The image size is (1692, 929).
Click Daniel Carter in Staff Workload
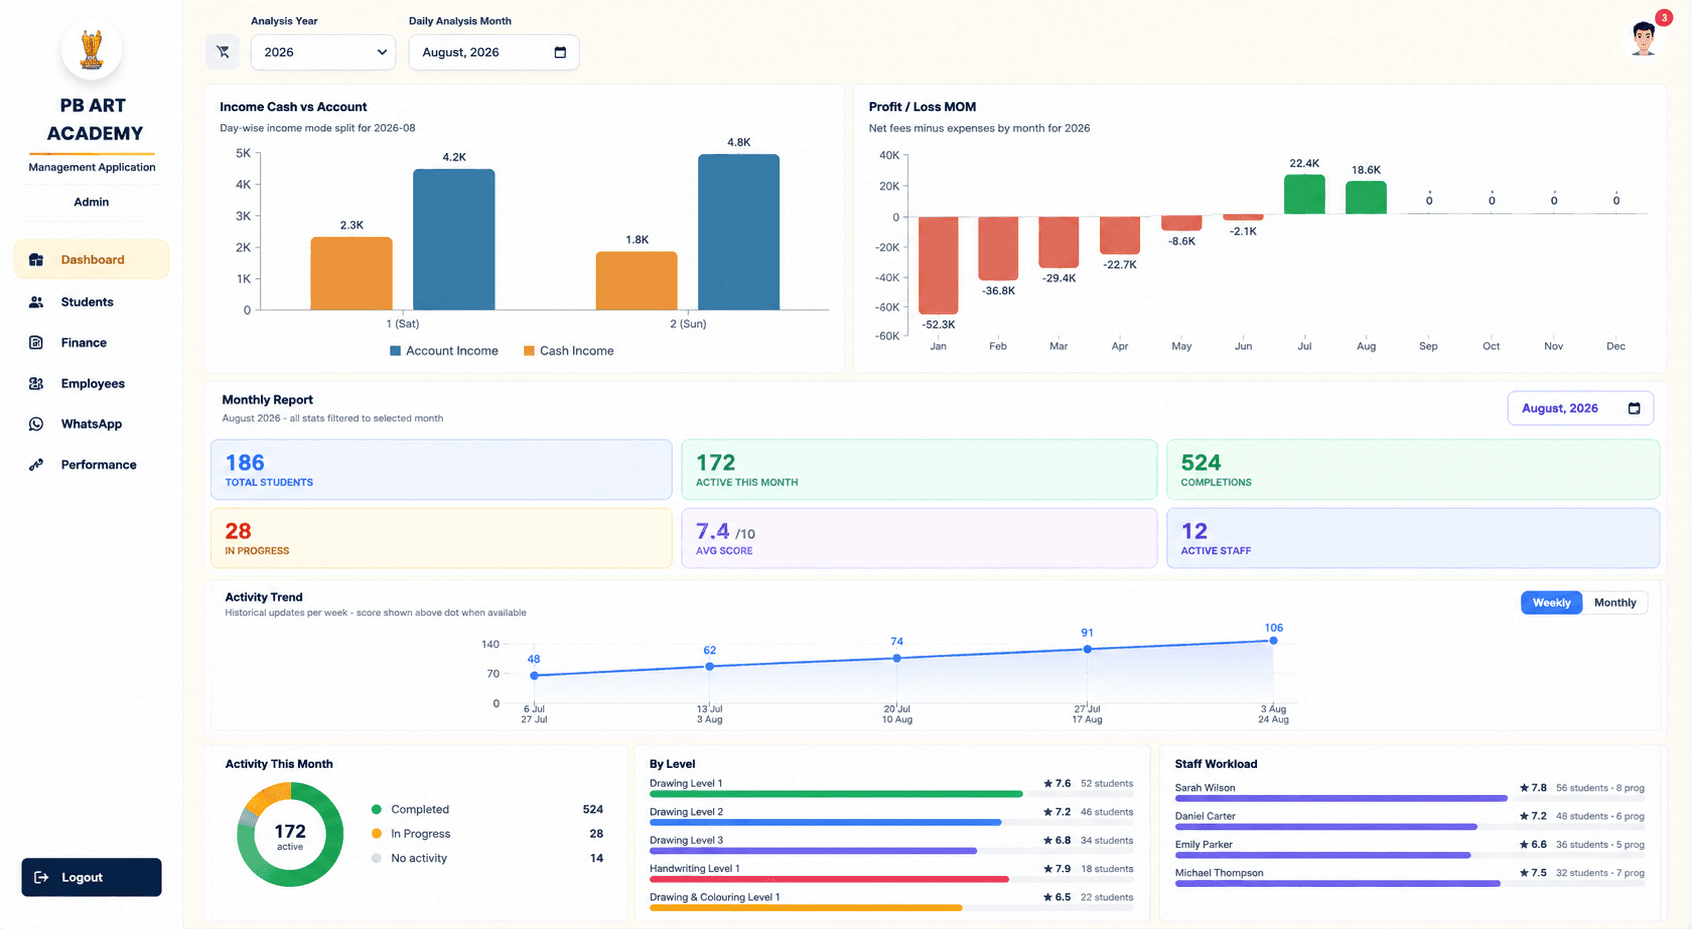coord(1205,816)
